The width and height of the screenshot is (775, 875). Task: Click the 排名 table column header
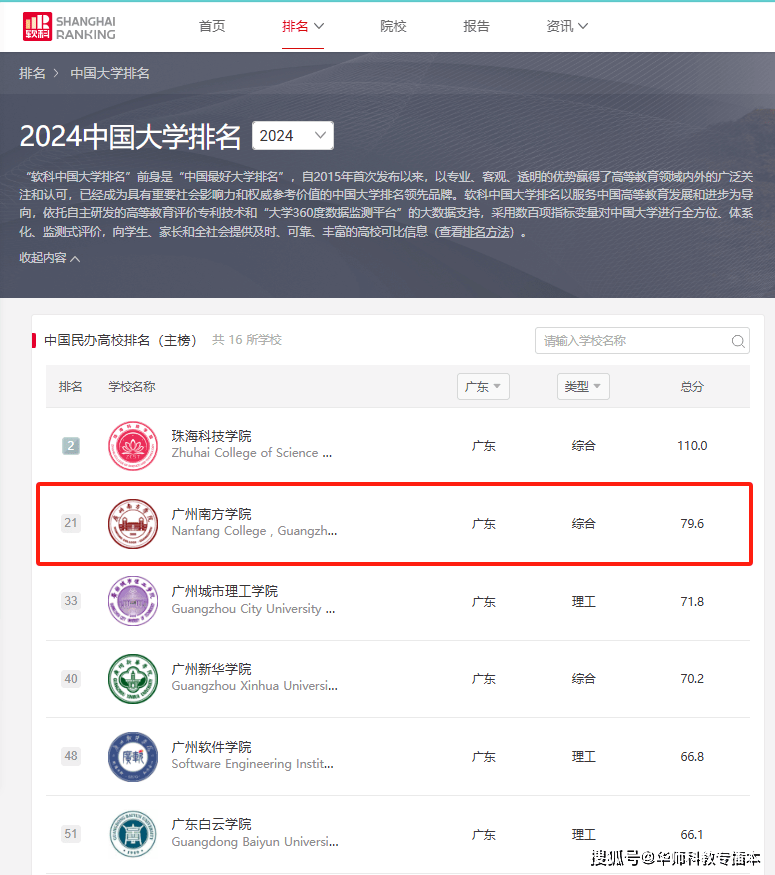[x=70, y=387]
